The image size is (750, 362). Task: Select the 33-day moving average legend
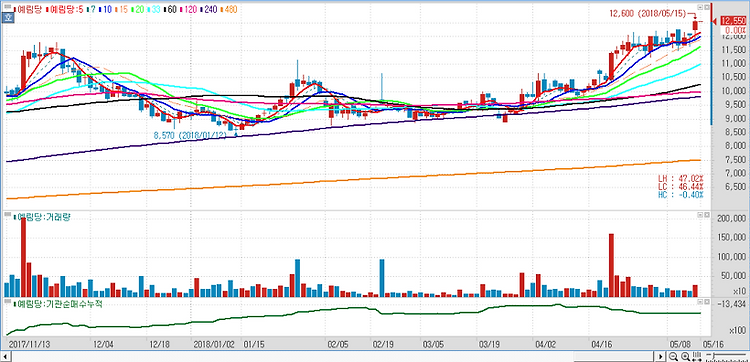(154, 9)
